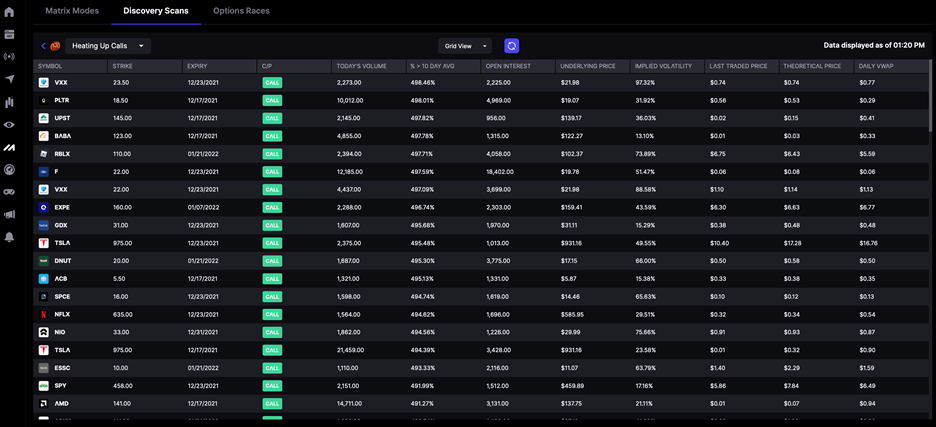Click the table vertical scrollbar thumb

[x=931, y=96]
